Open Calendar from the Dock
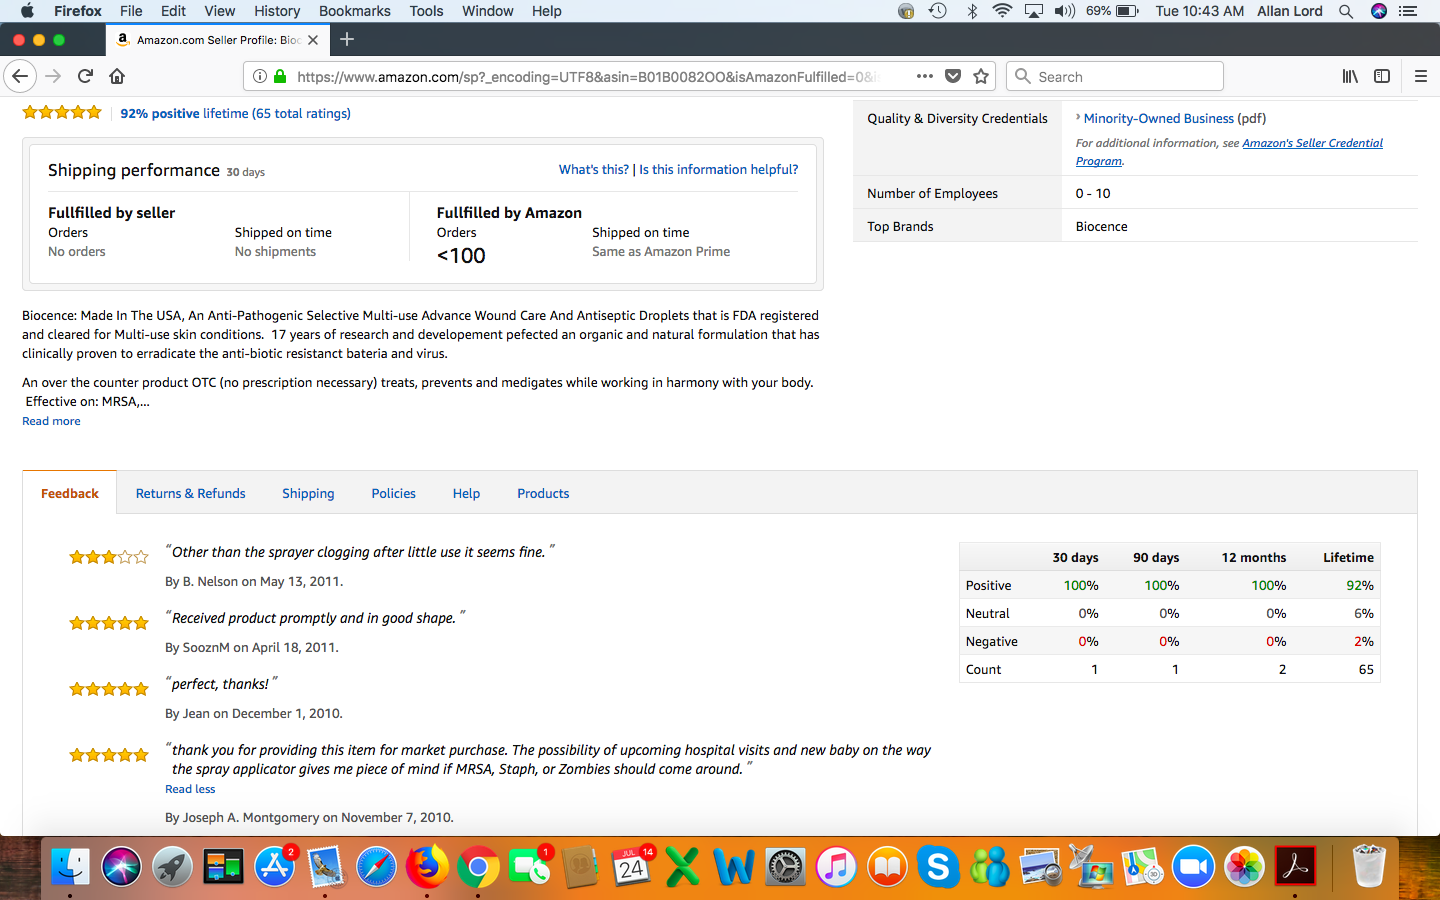The width and height of the screenshot is (1440, 900). 632,866
